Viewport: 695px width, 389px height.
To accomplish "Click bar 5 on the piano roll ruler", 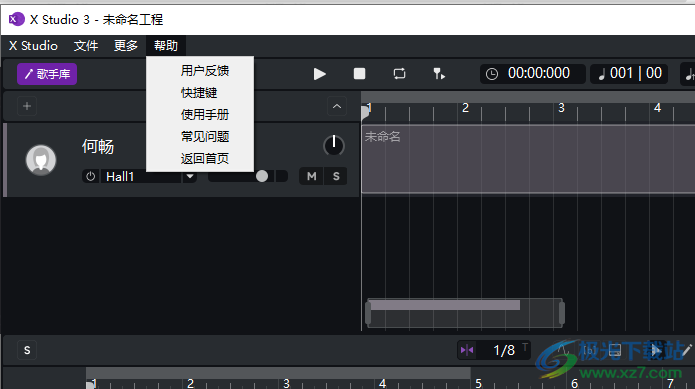I will pyautogui.click(x=478, y=383).
